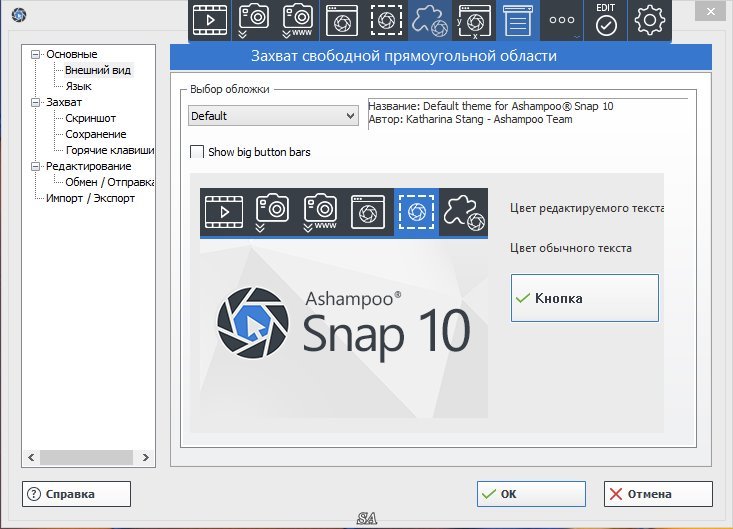Start video capture from top toolbar
The image size is (733, 529).
coord(210,20)
